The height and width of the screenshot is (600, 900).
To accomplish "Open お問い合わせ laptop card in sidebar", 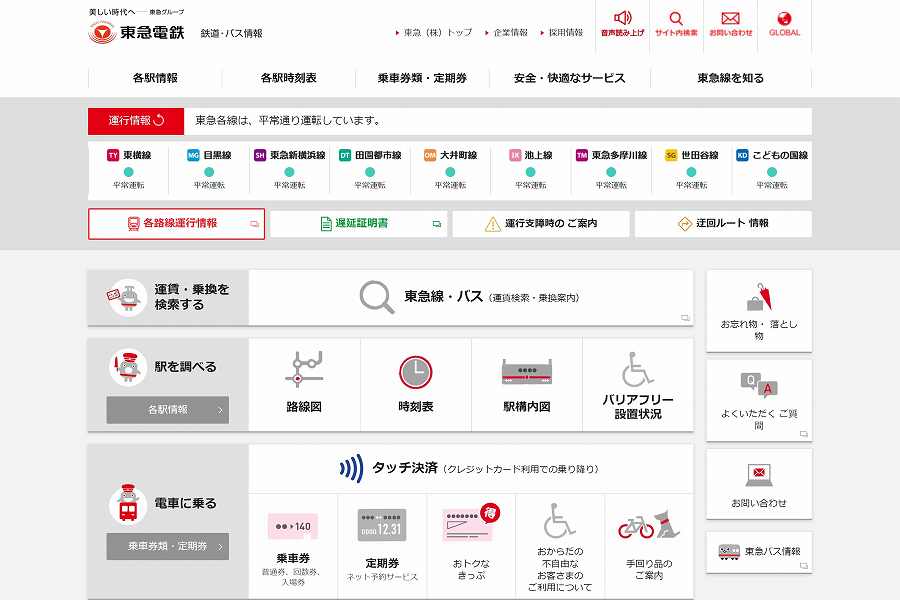I will 759,484.
